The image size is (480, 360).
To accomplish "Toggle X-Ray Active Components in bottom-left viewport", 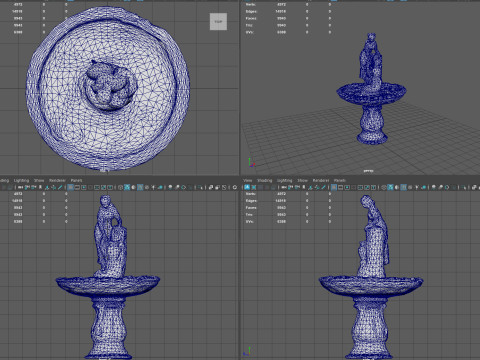I will click(x=217, y=187).
